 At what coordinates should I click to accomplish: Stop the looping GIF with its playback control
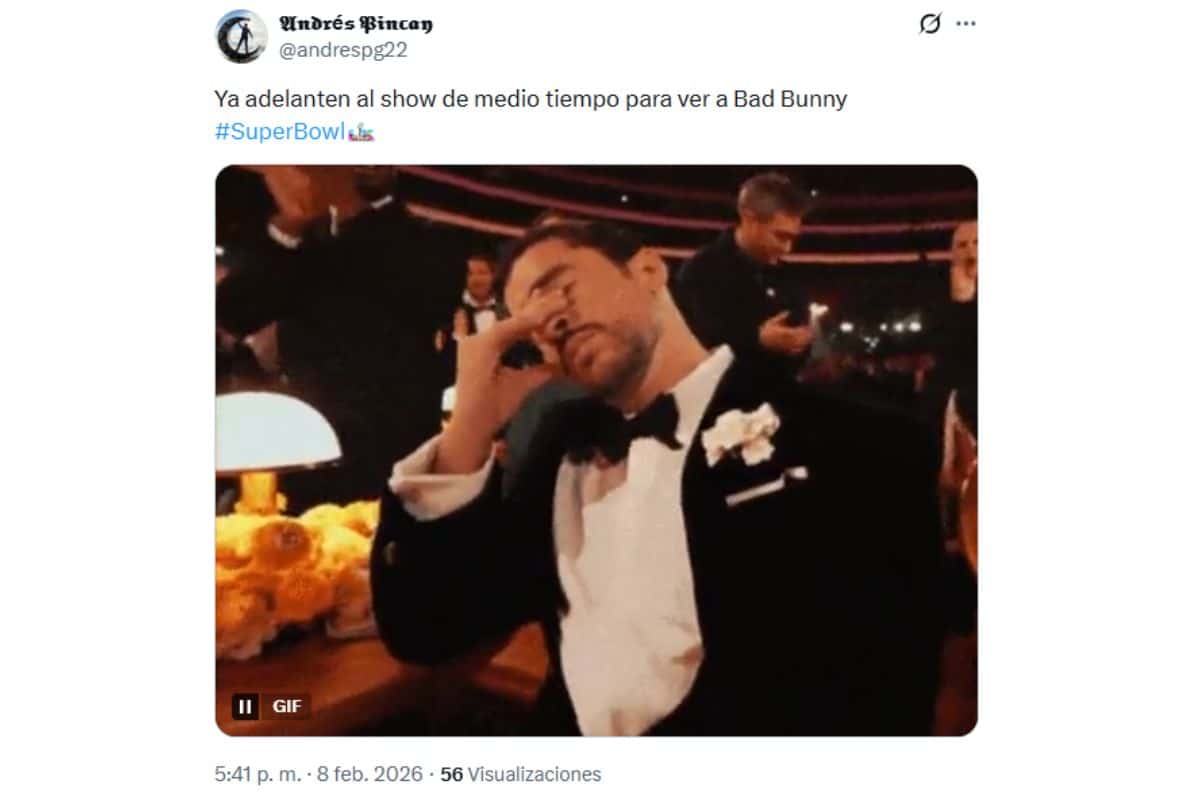pos(244,706)
